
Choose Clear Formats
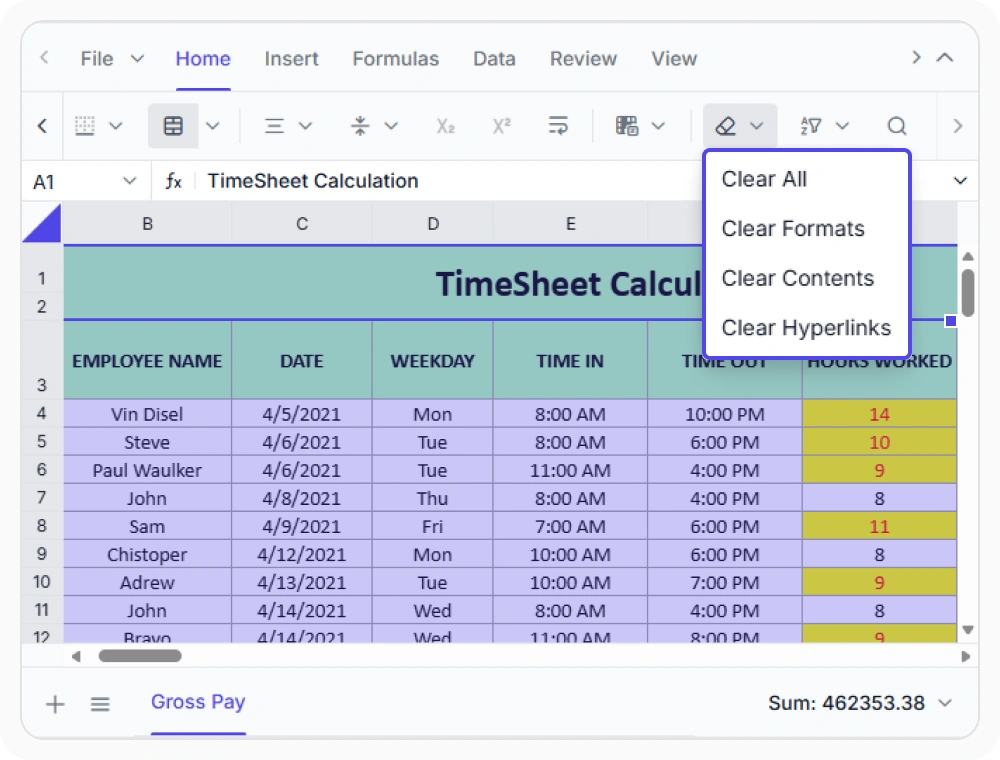click(x=807, y=228)
